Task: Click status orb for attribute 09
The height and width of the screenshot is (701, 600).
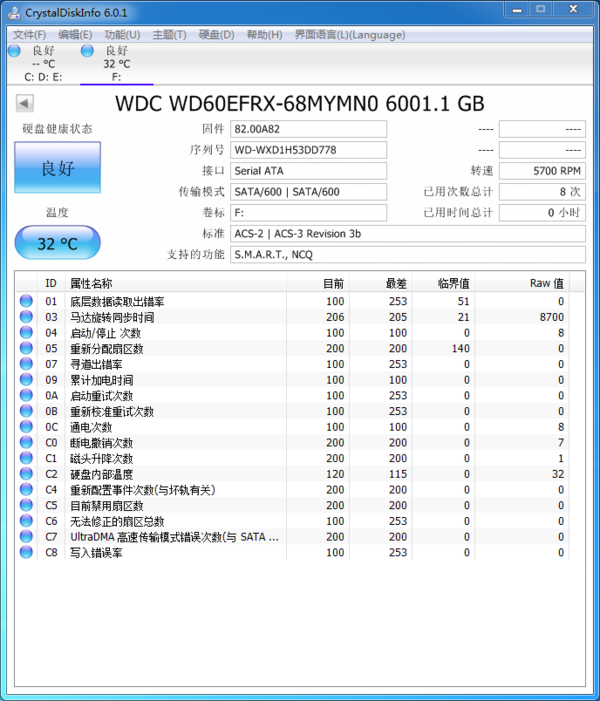Action: [x=26, y=379]
